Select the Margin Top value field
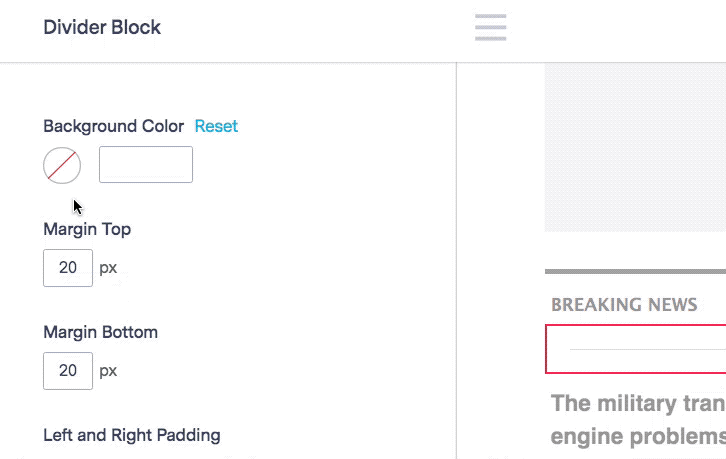The width and height of the screenshot is (726, 459). (x=68, y=268)
